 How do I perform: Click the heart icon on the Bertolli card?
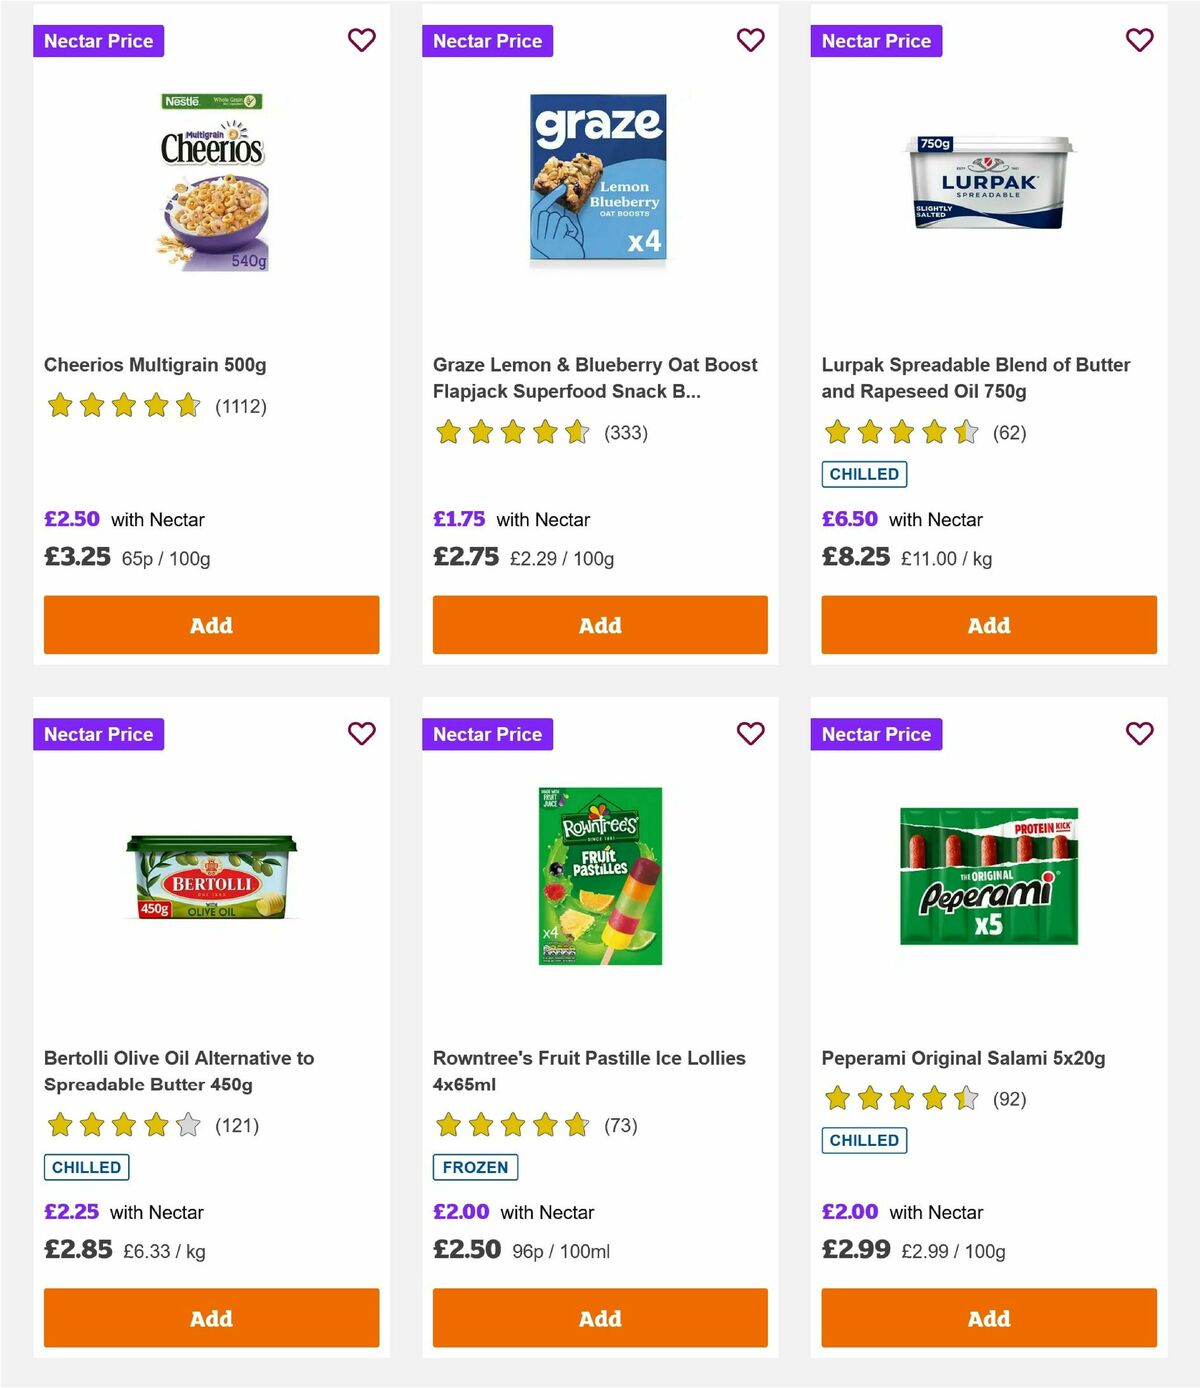point(361,733)
